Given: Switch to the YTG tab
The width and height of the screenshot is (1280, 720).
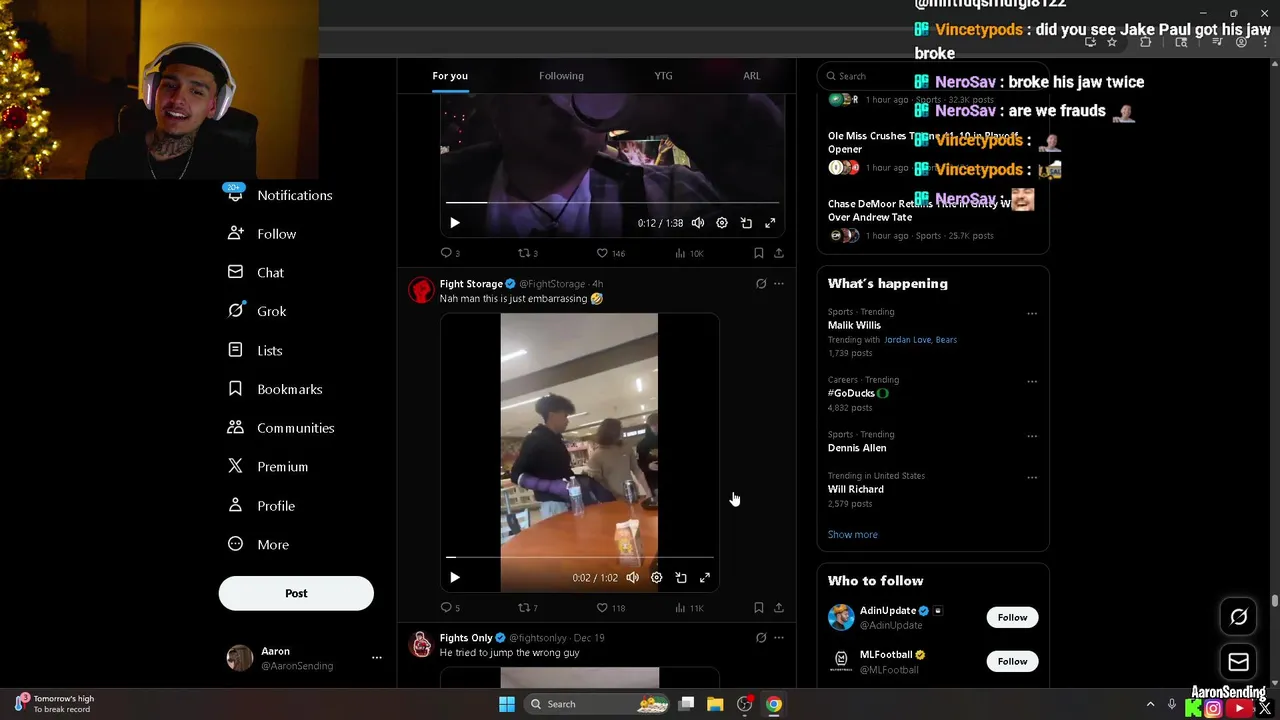Looking at the screenshot, I should (663, 76).
